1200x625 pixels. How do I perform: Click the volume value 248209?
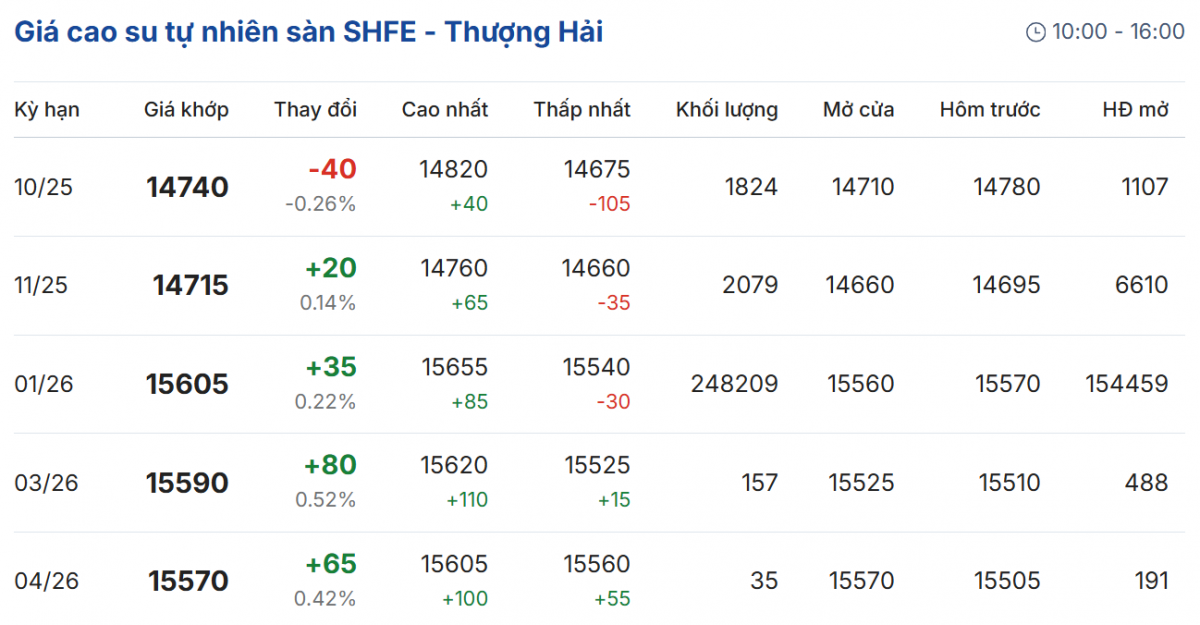734,384
